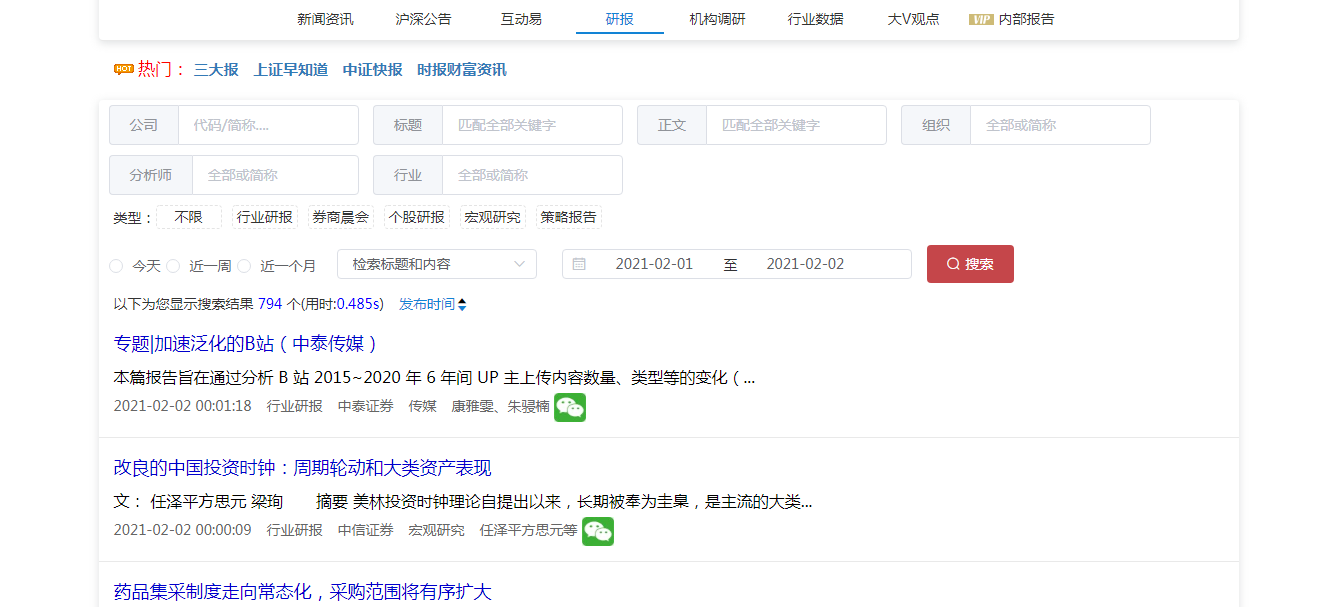This screenshot has height=607, width=1327.
Task: Select the 个股研报 type filter
Action: coord(416,217)
